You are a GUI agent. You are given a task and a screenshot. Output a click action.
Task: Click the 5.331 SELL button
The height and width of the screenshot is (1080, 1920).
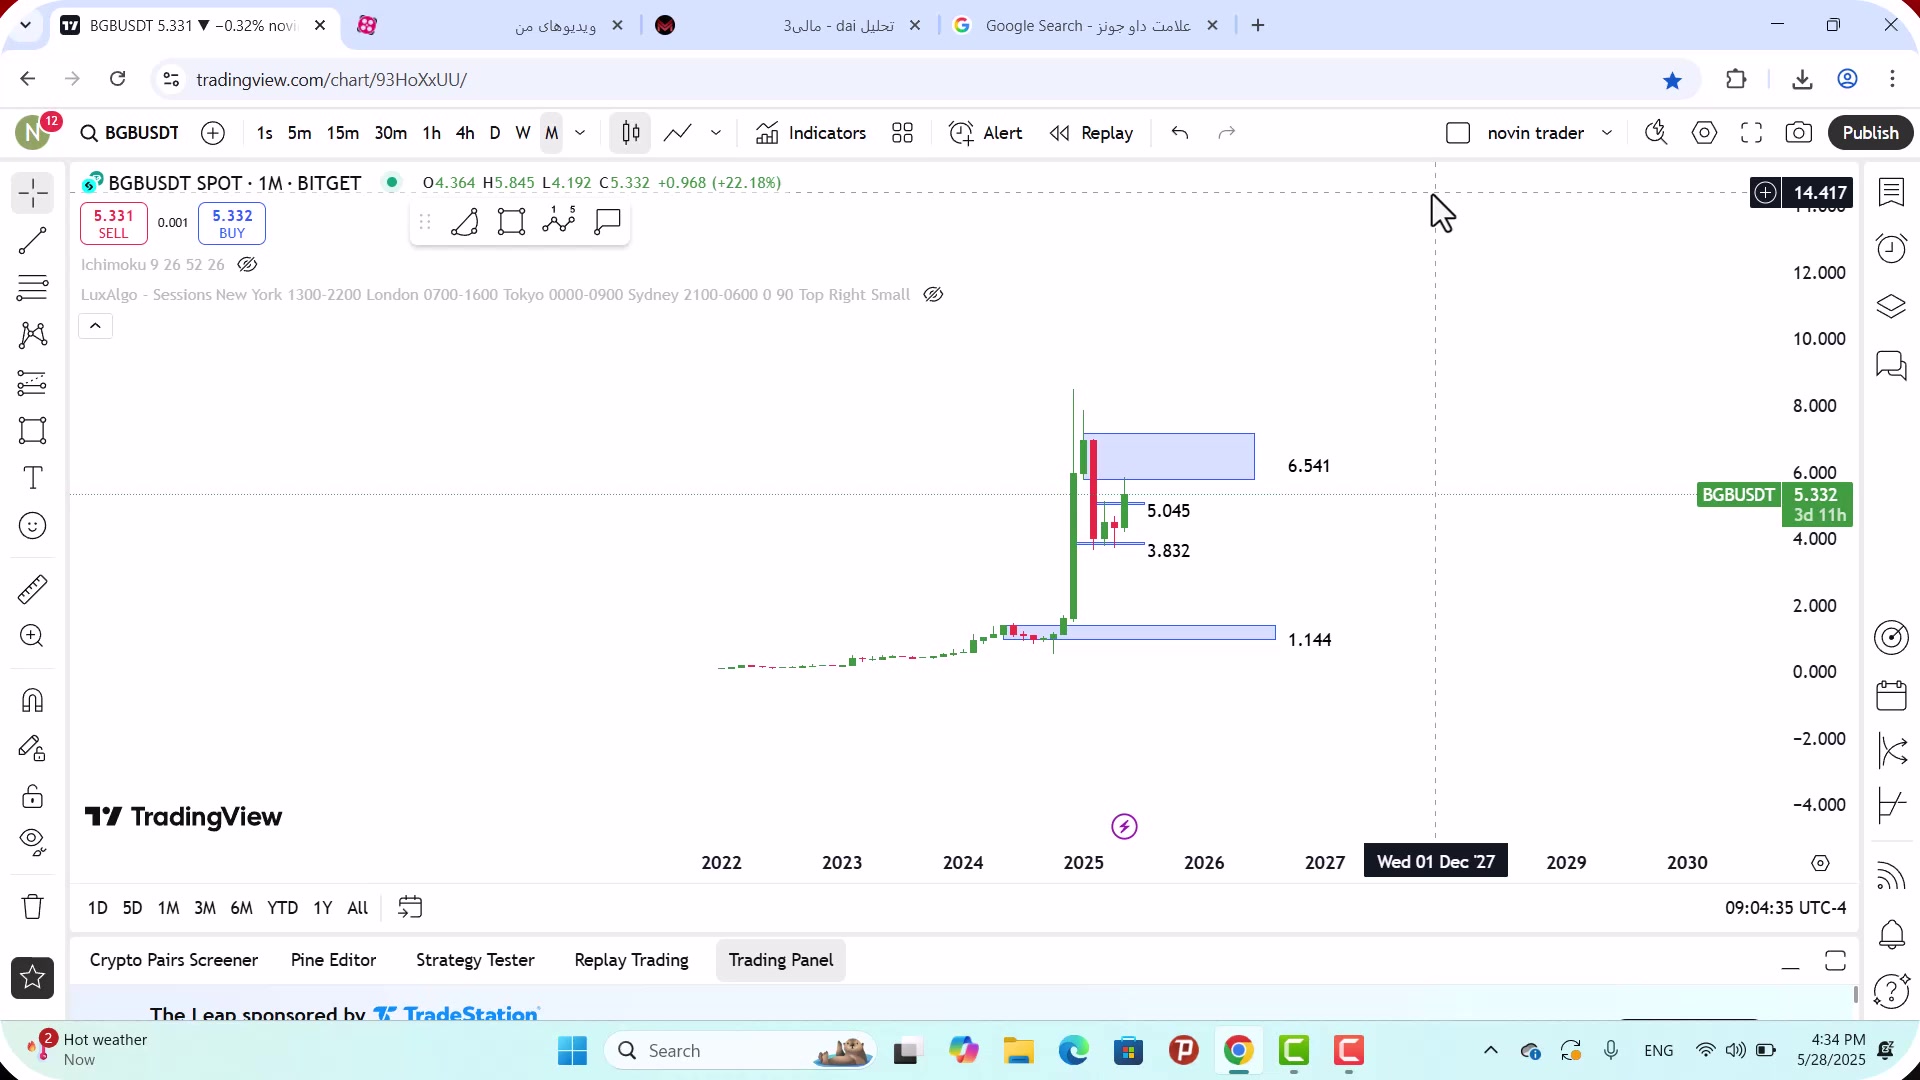pos(114,224)
